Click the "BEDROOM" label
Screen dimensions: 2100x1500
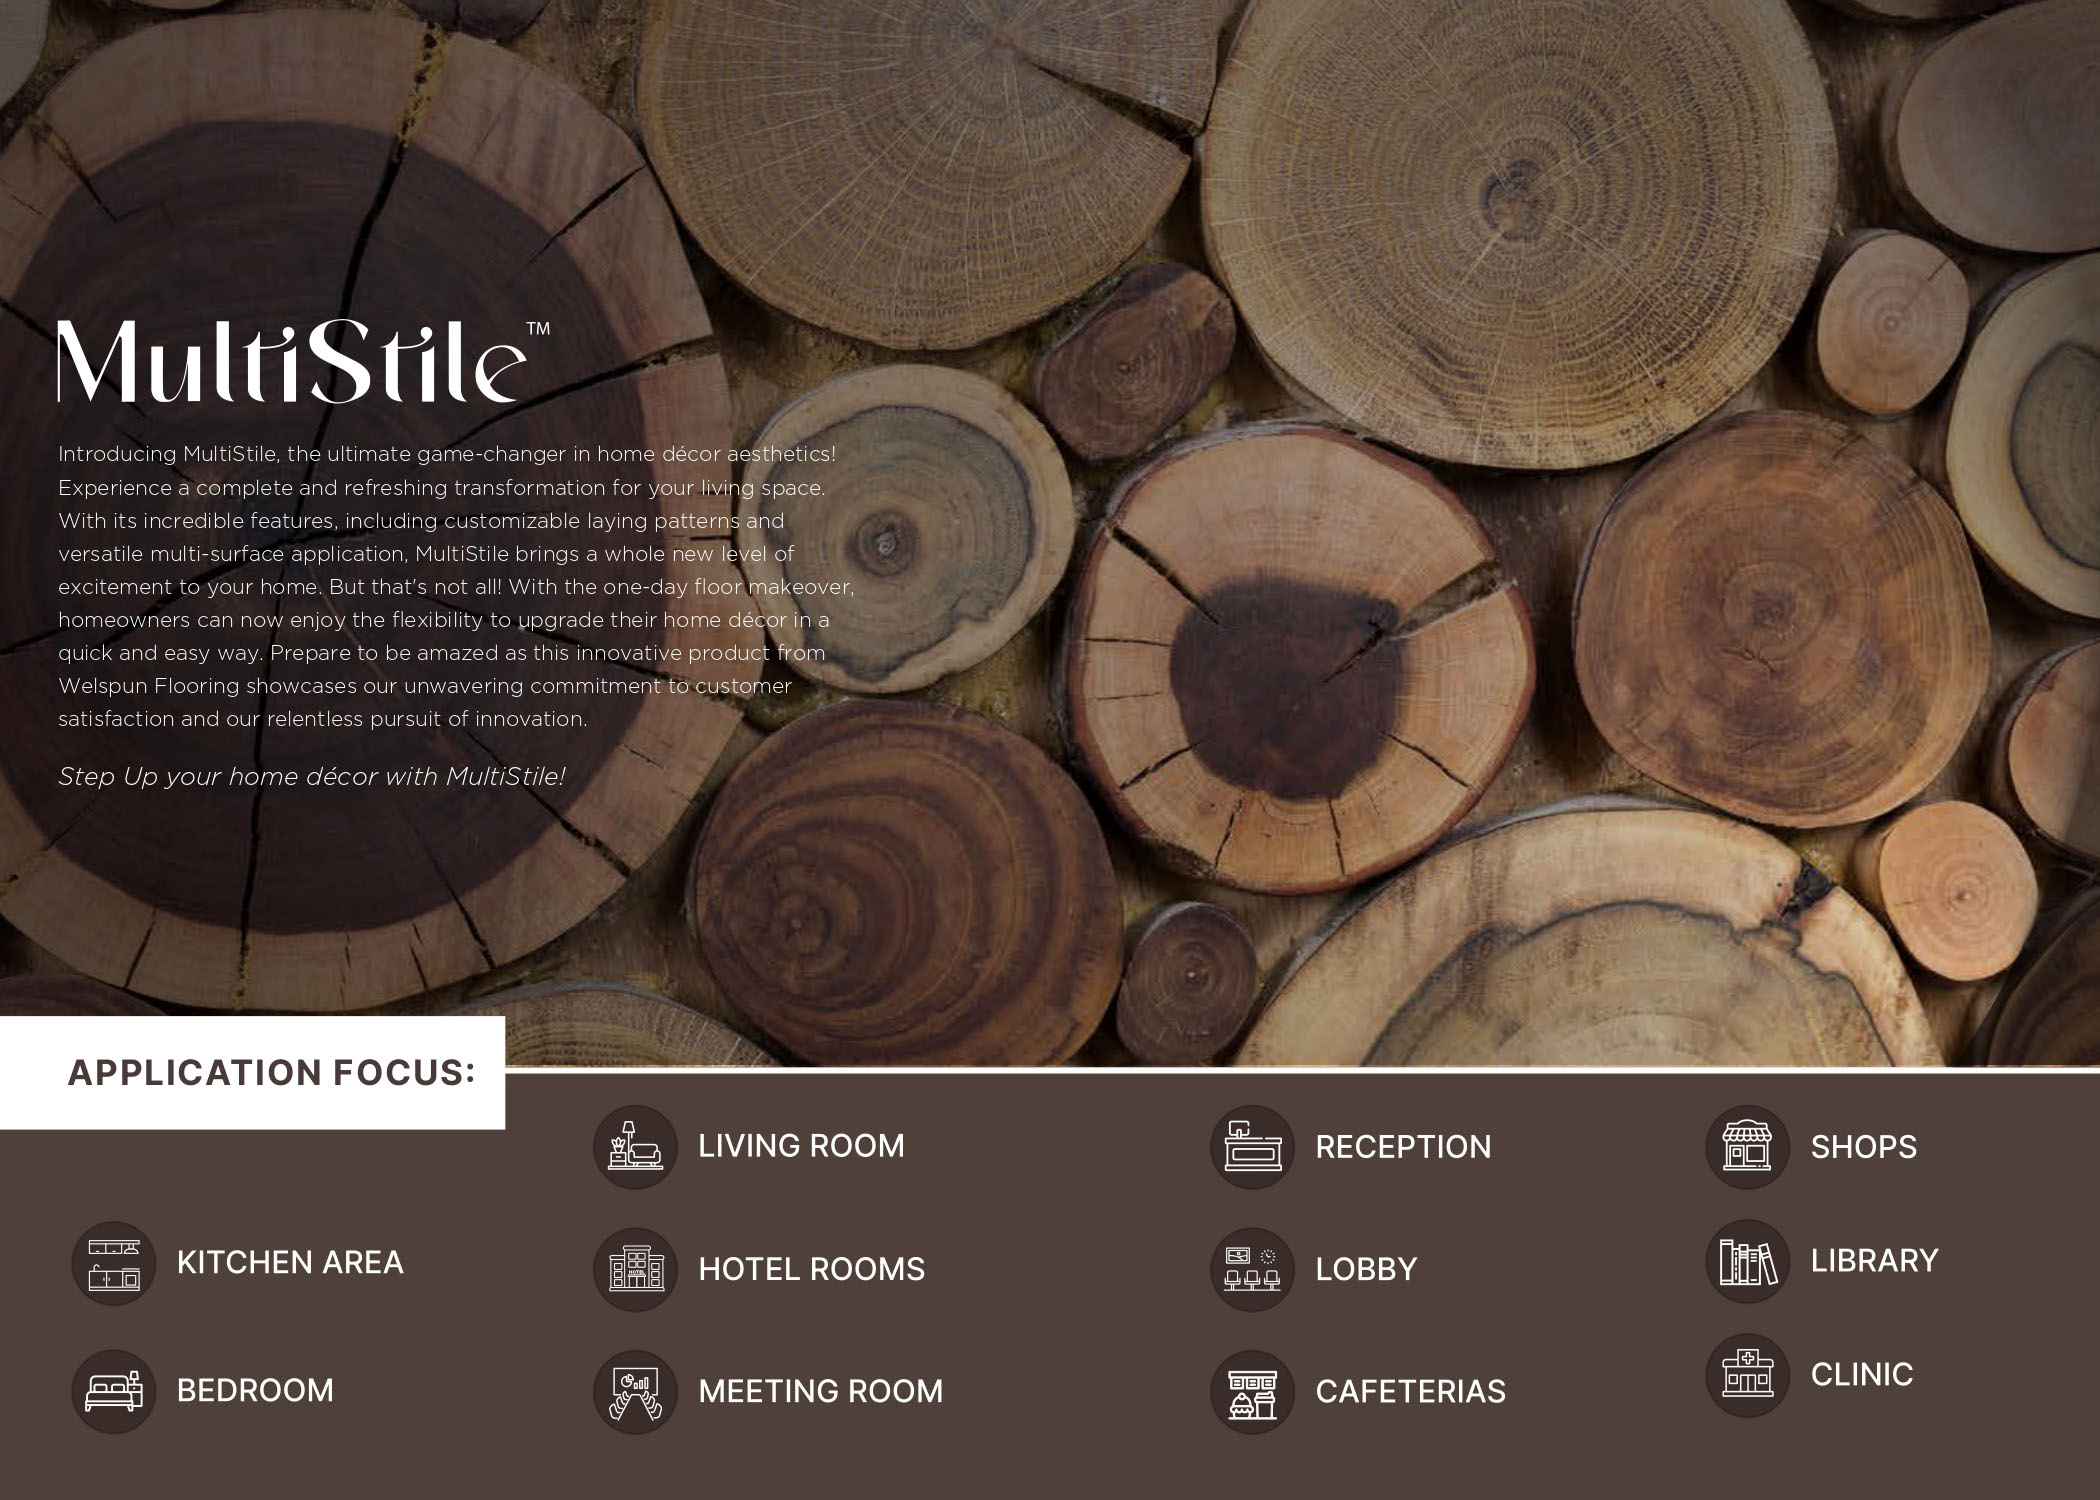(x=255, y=1391)
